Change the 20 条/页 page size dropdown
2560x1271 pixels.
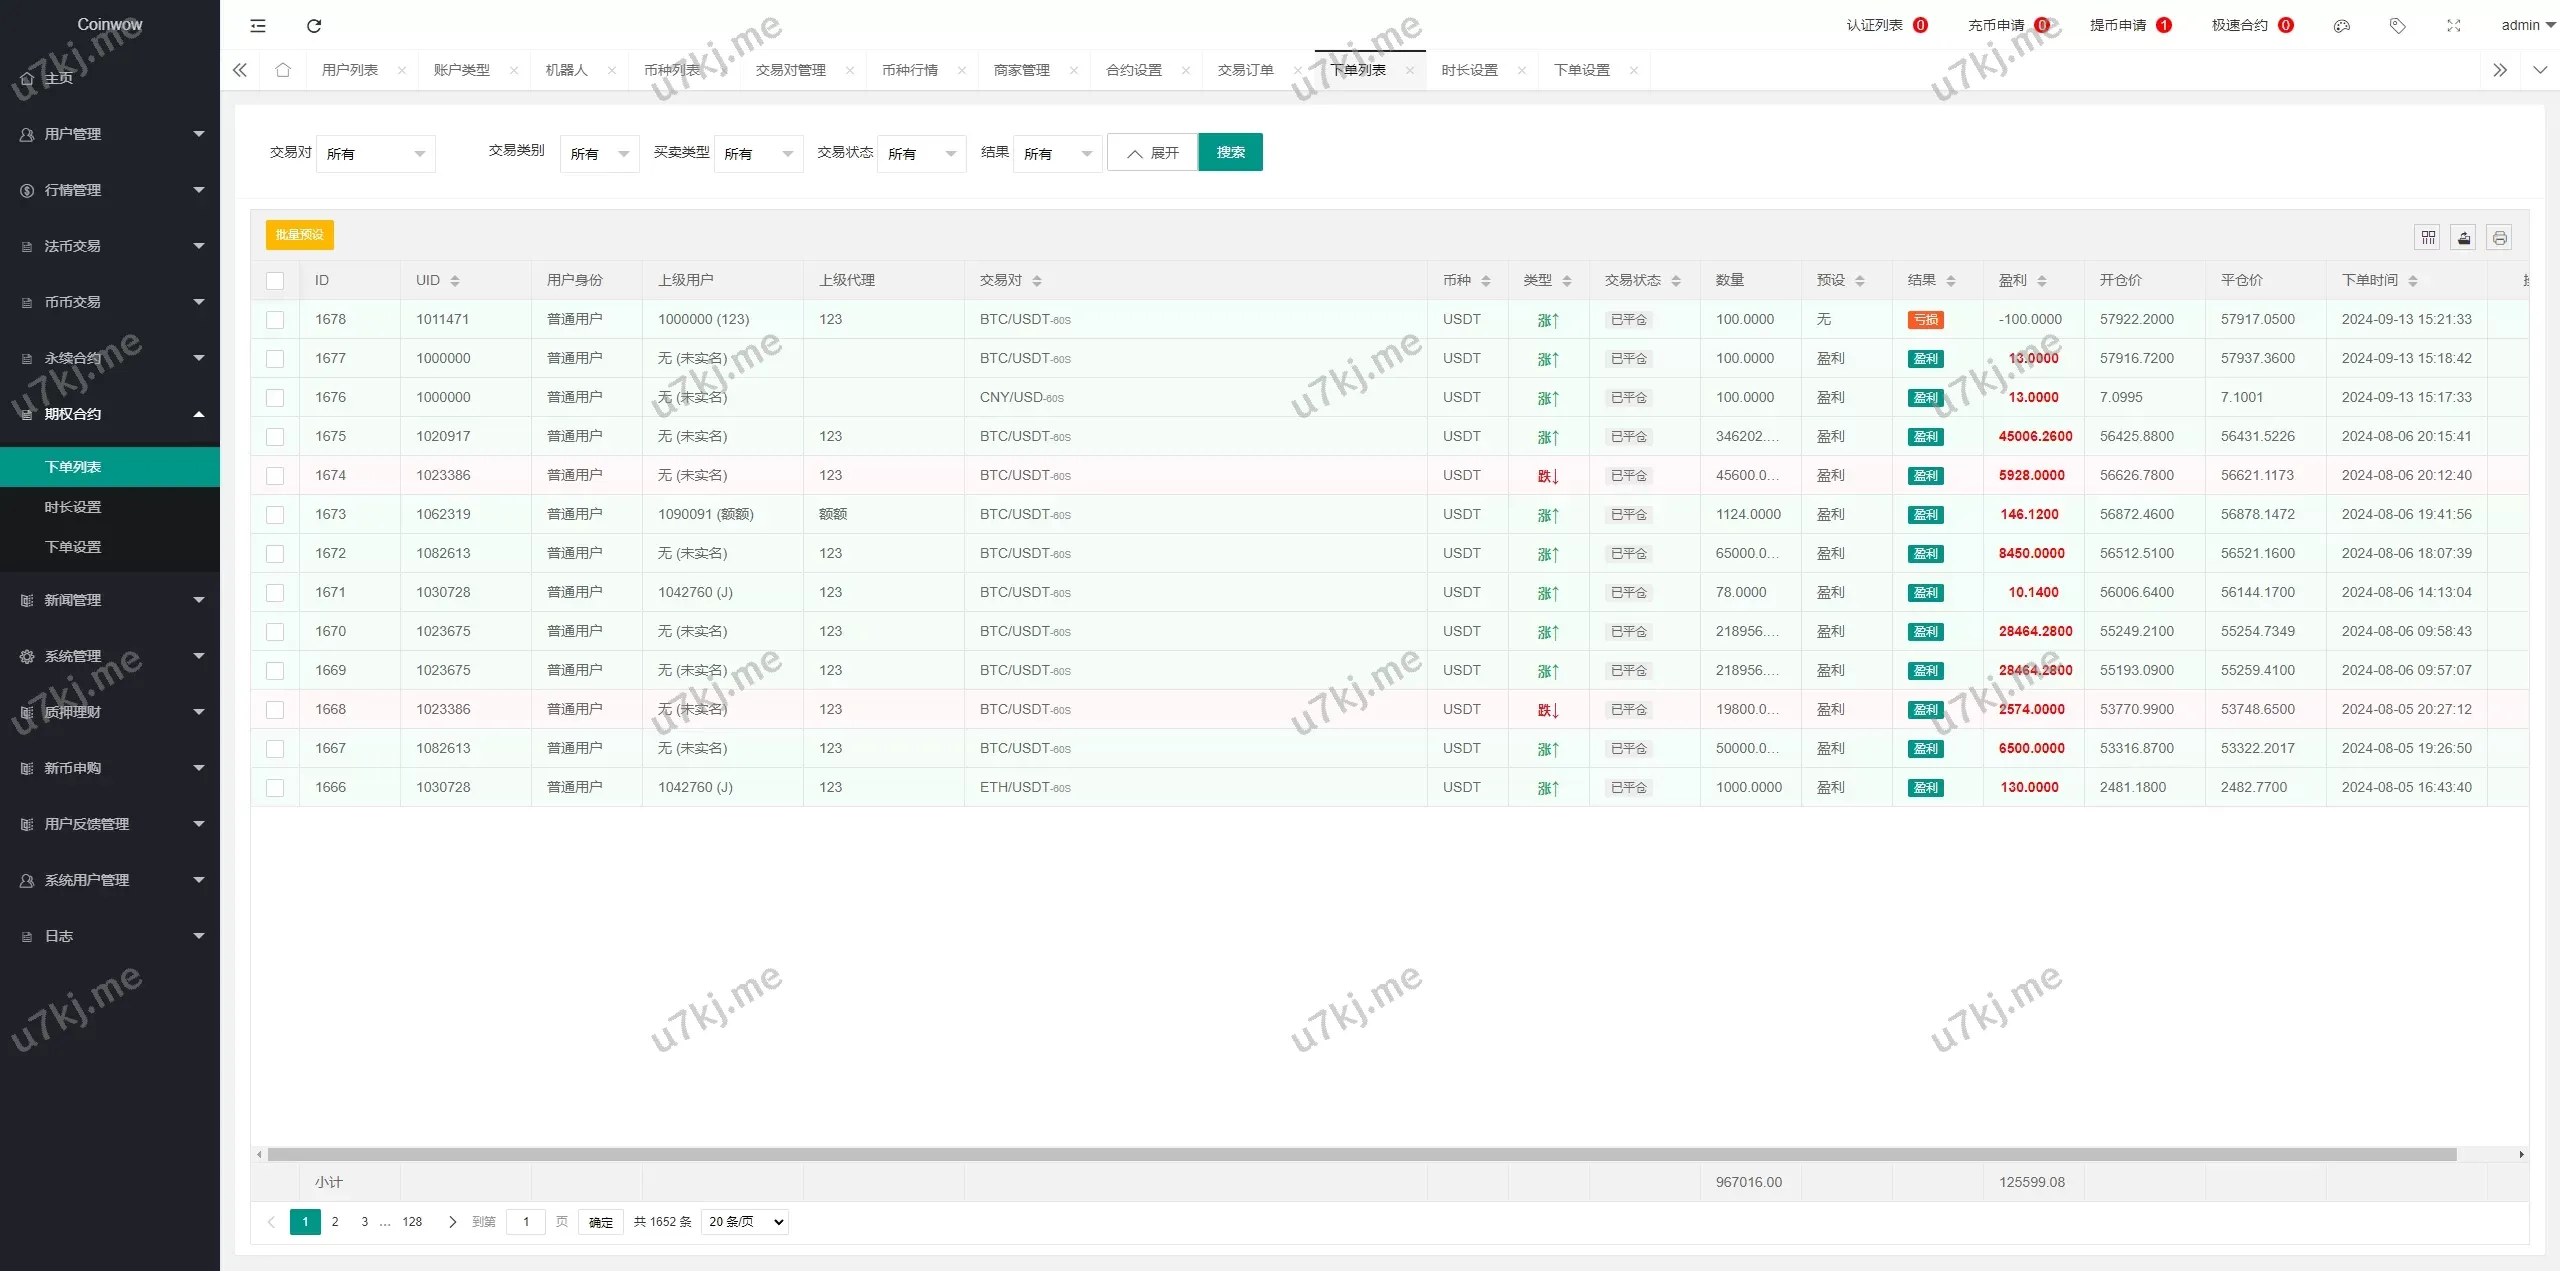[x=745, y=1222]
